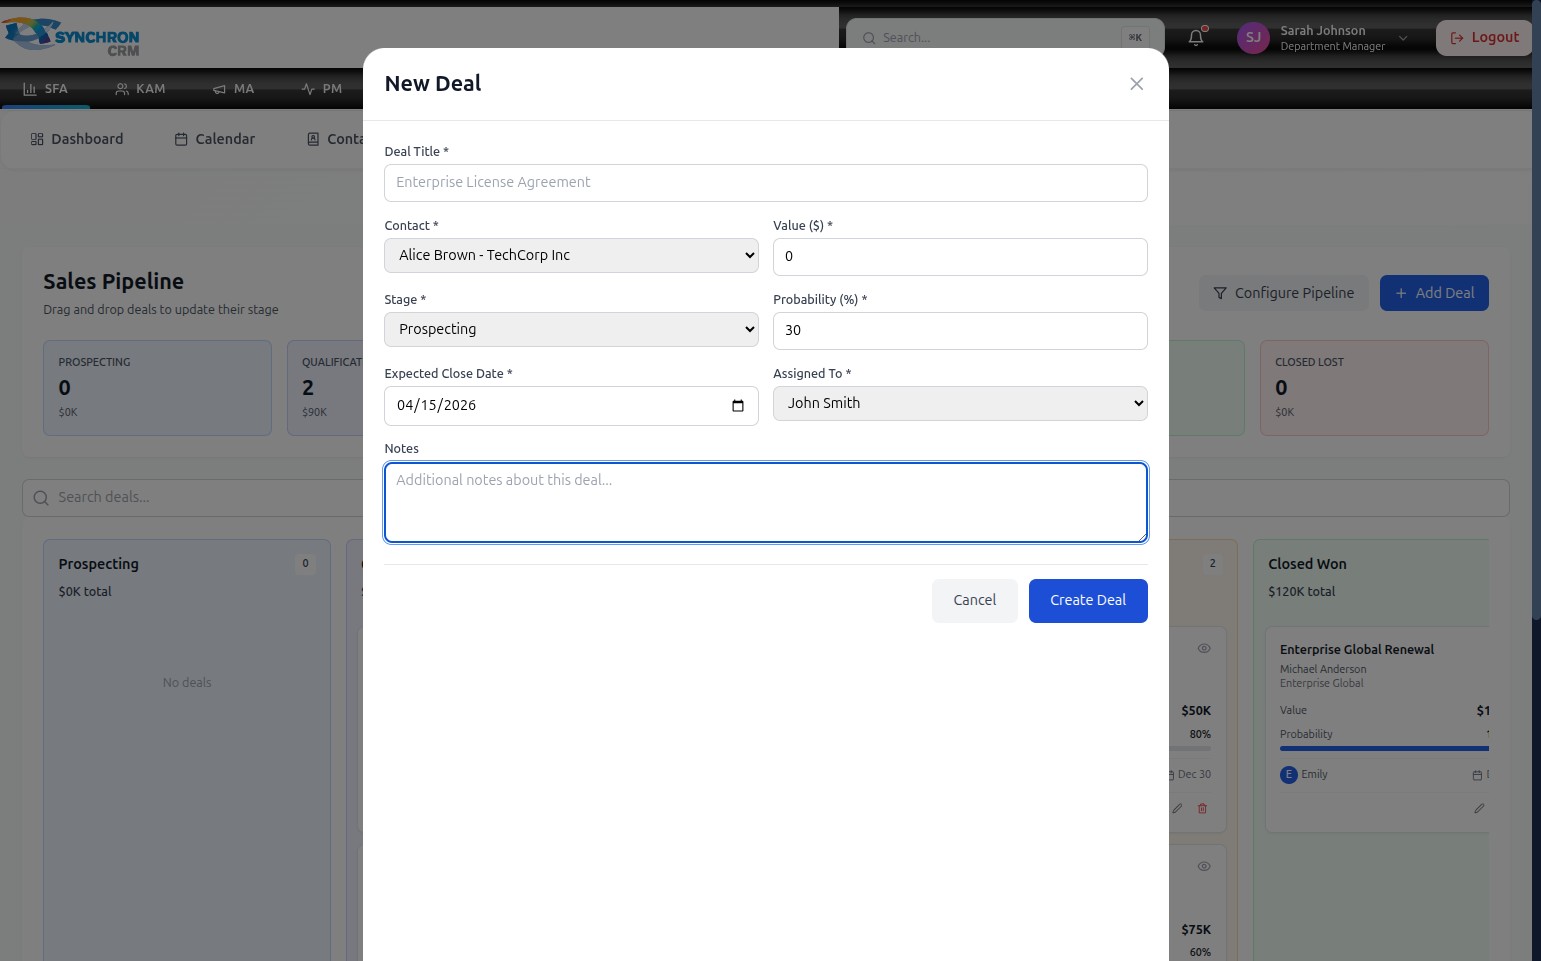1541x961 pixels.
Task: Click the Expected Close Date field
Action: coord(571,406)
